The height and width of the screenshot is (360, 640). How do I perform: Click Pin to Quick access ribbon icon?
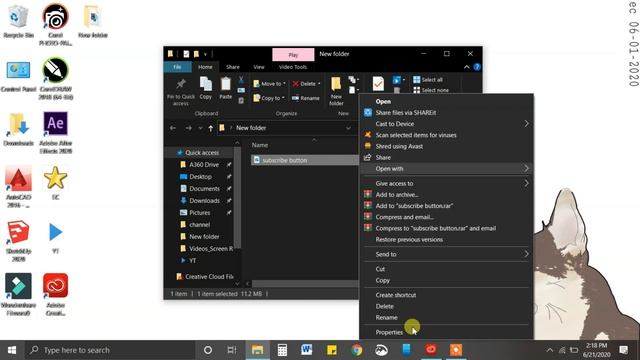[x=181, y=92]
